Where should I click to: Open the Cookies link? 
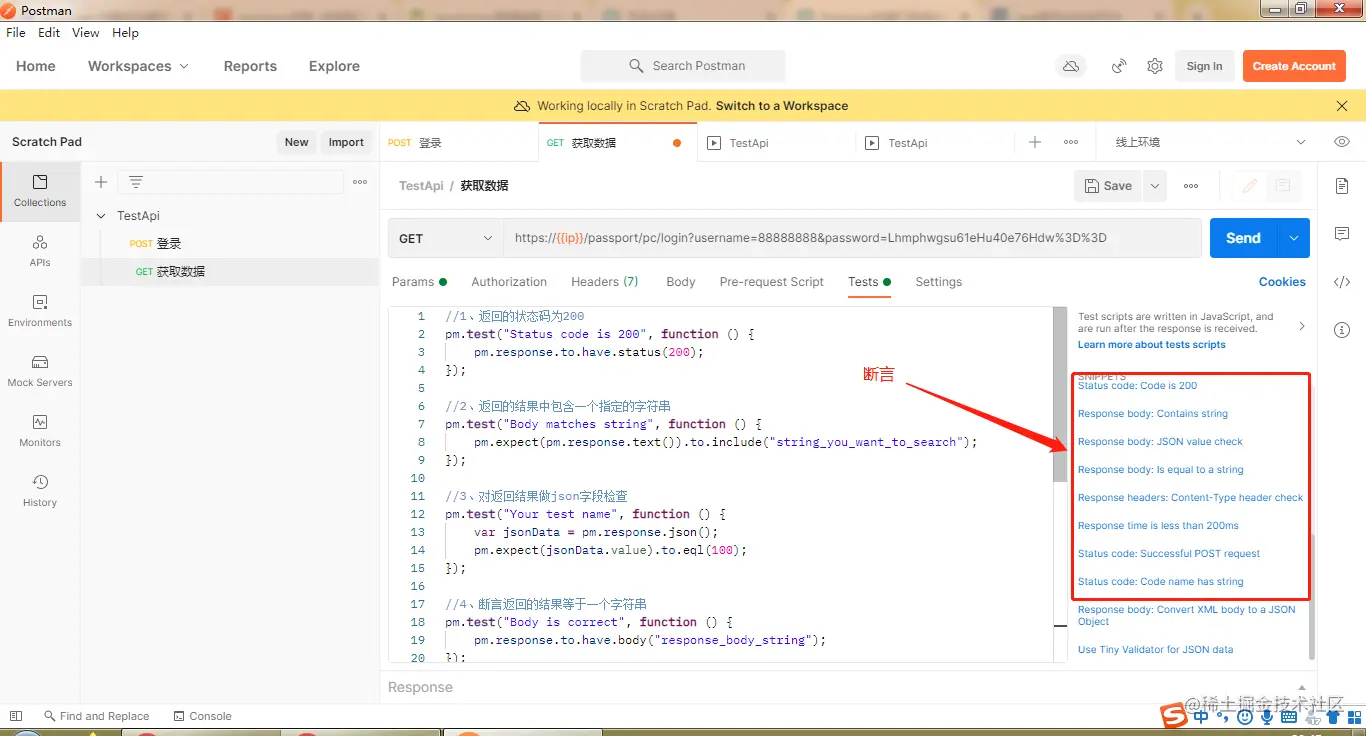[x=1282, y=282]
